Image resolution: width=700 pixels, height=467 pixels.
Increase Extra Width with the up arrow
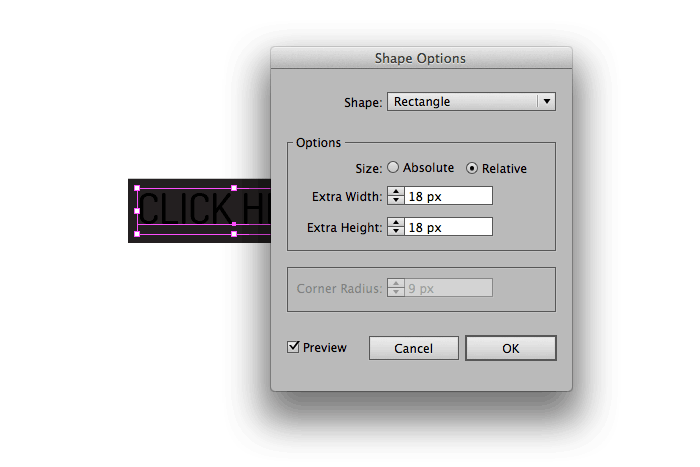point(396,192)
